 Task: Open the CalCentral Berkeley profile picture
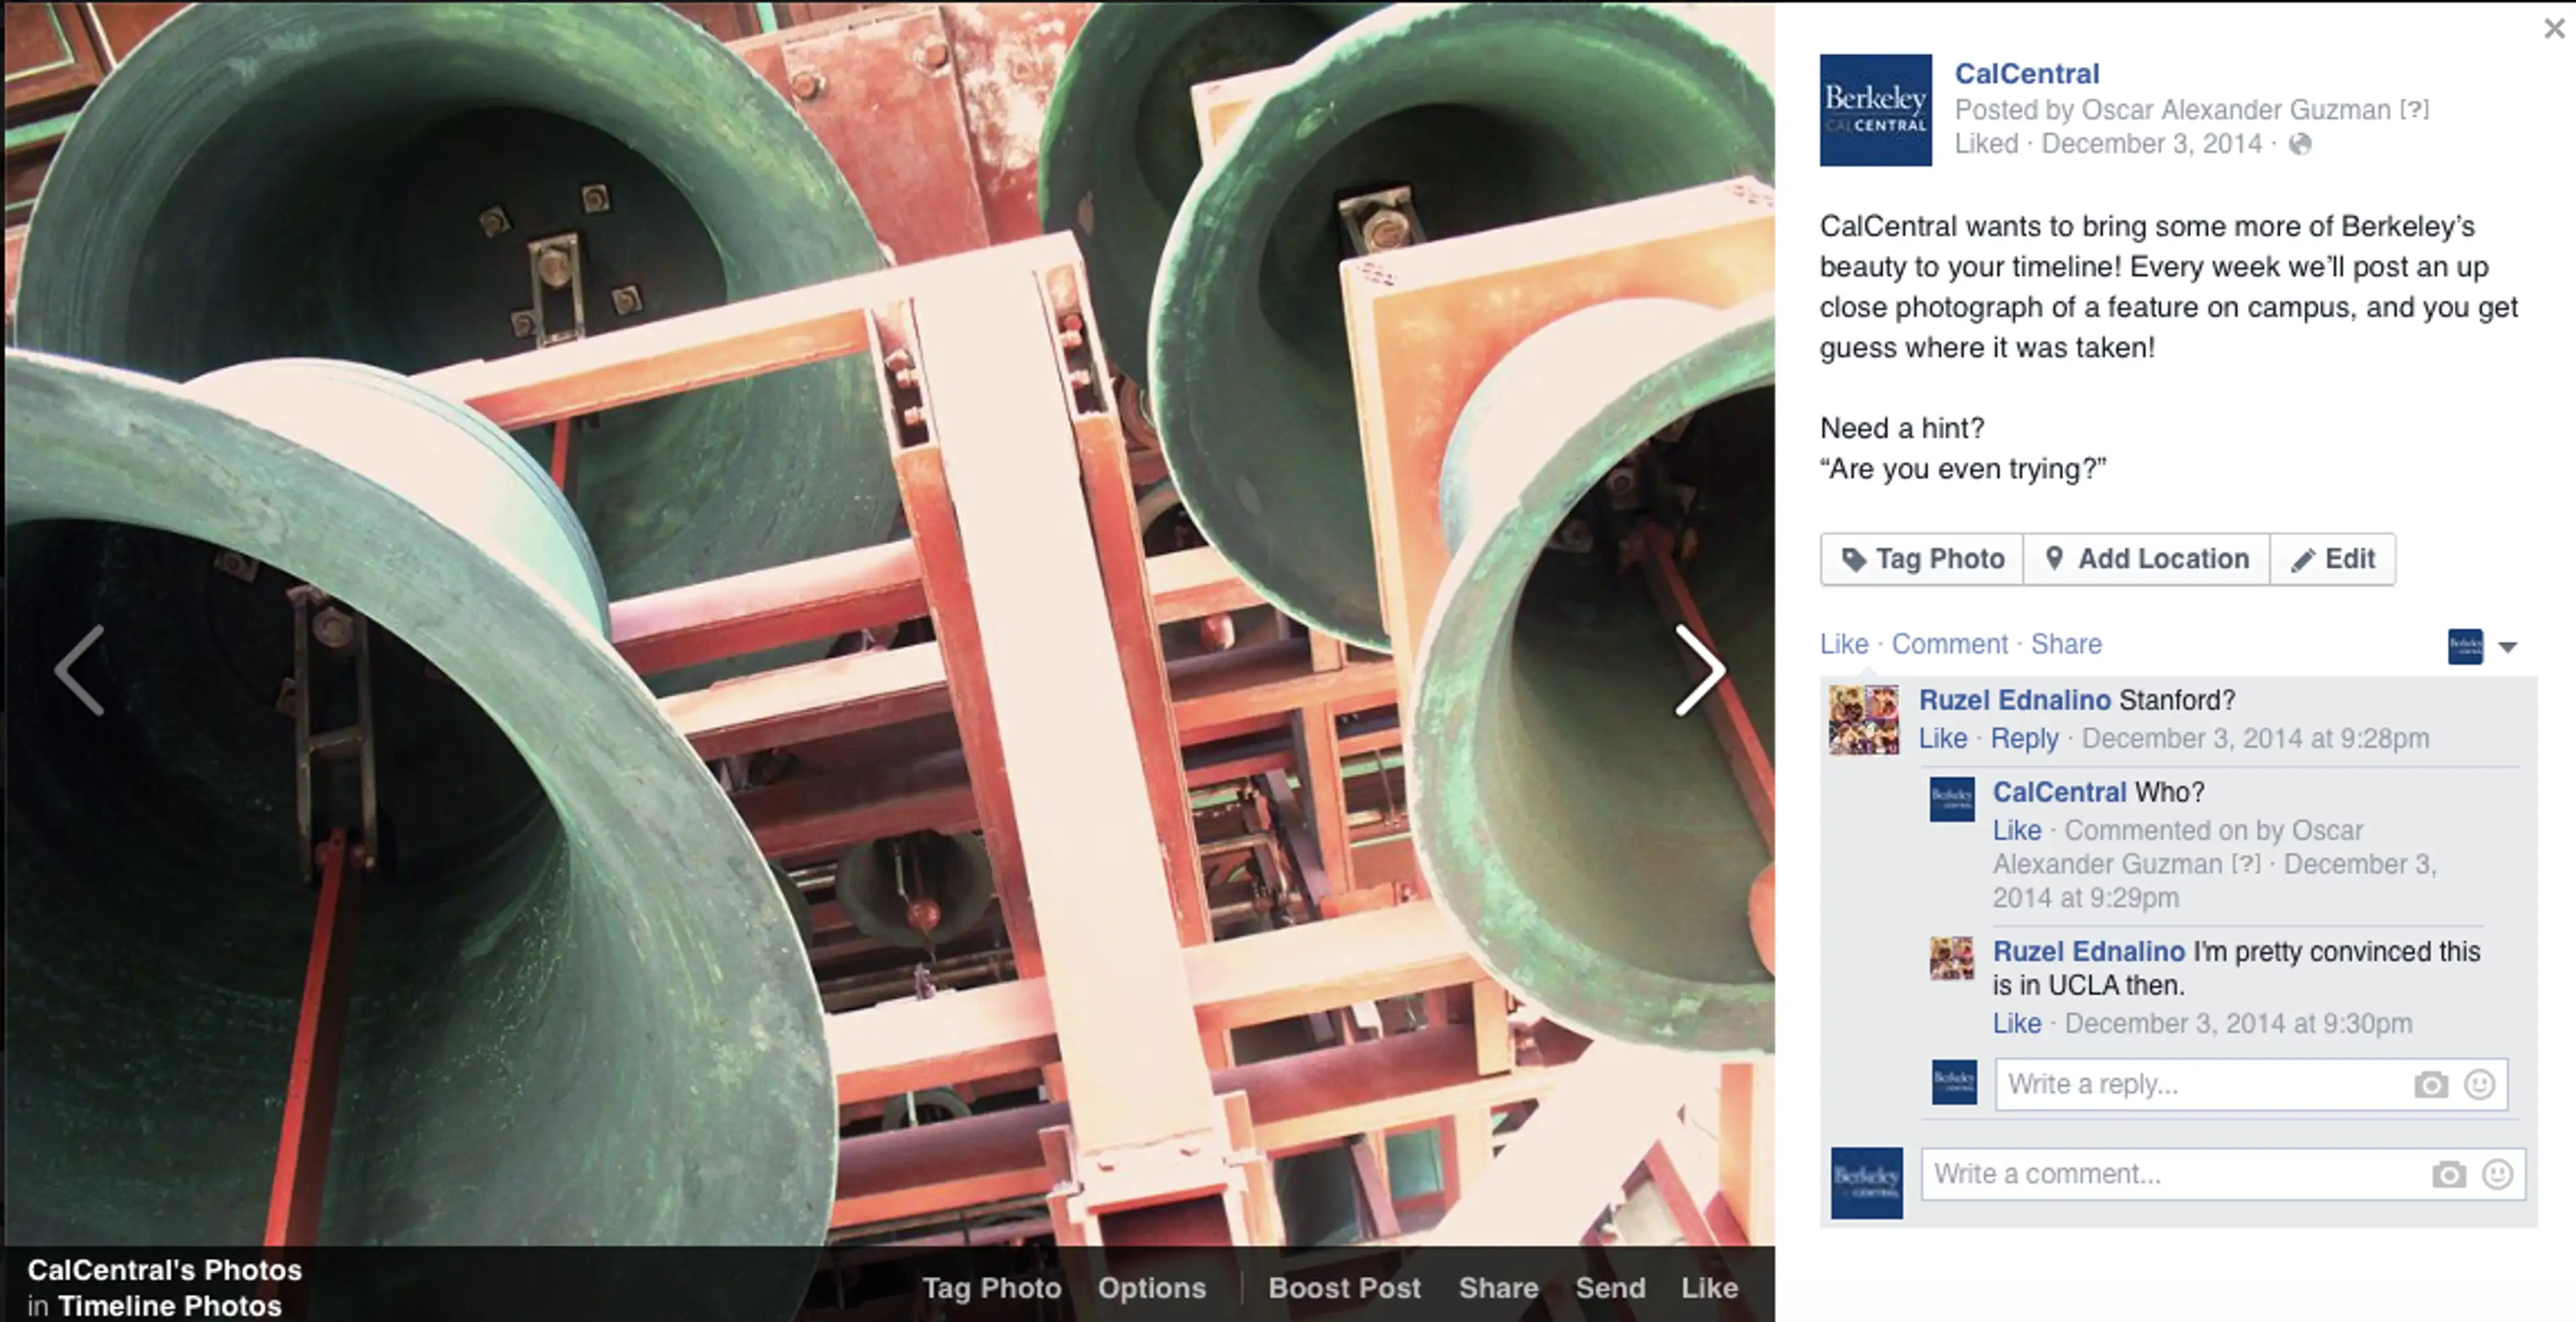point(1875,110)
